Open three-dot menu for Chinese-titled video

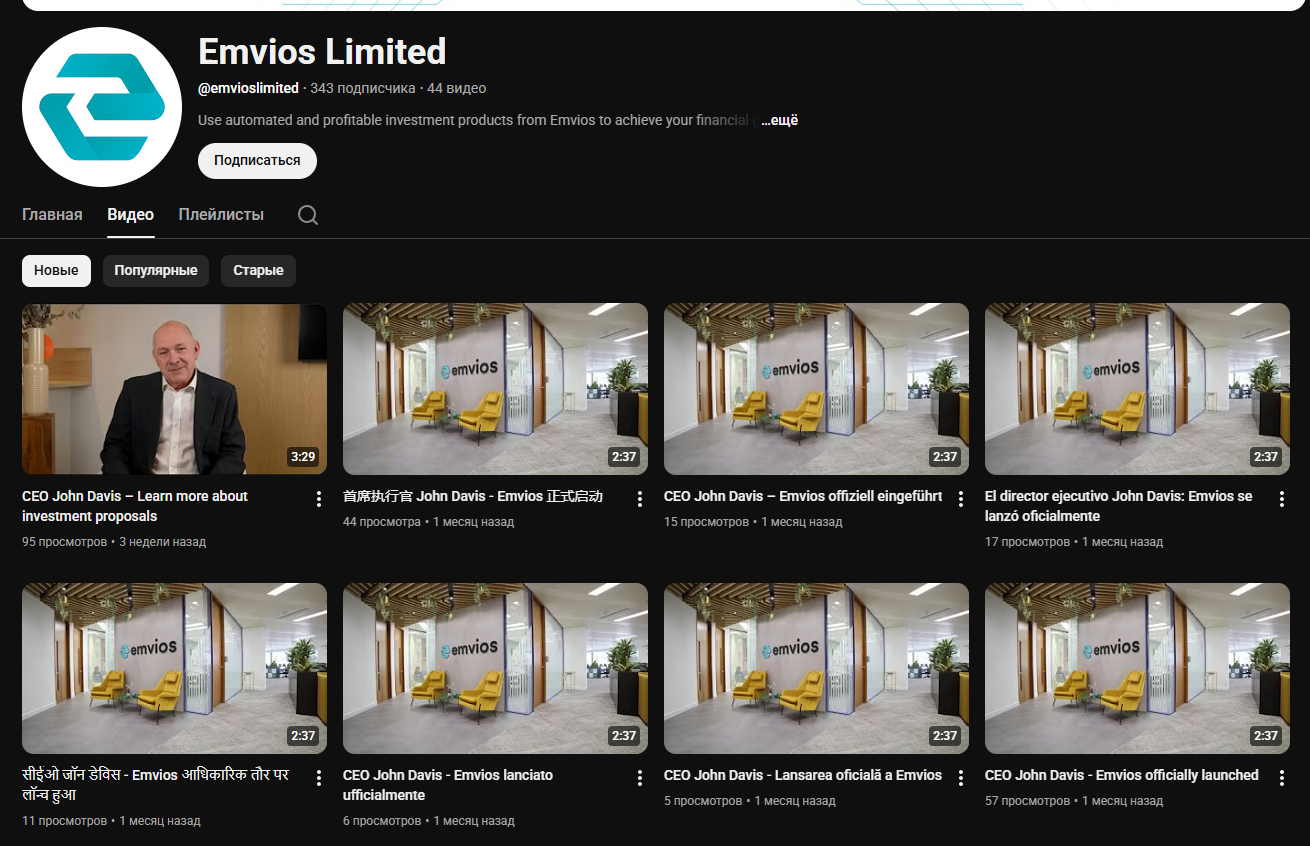click(640, 499)
